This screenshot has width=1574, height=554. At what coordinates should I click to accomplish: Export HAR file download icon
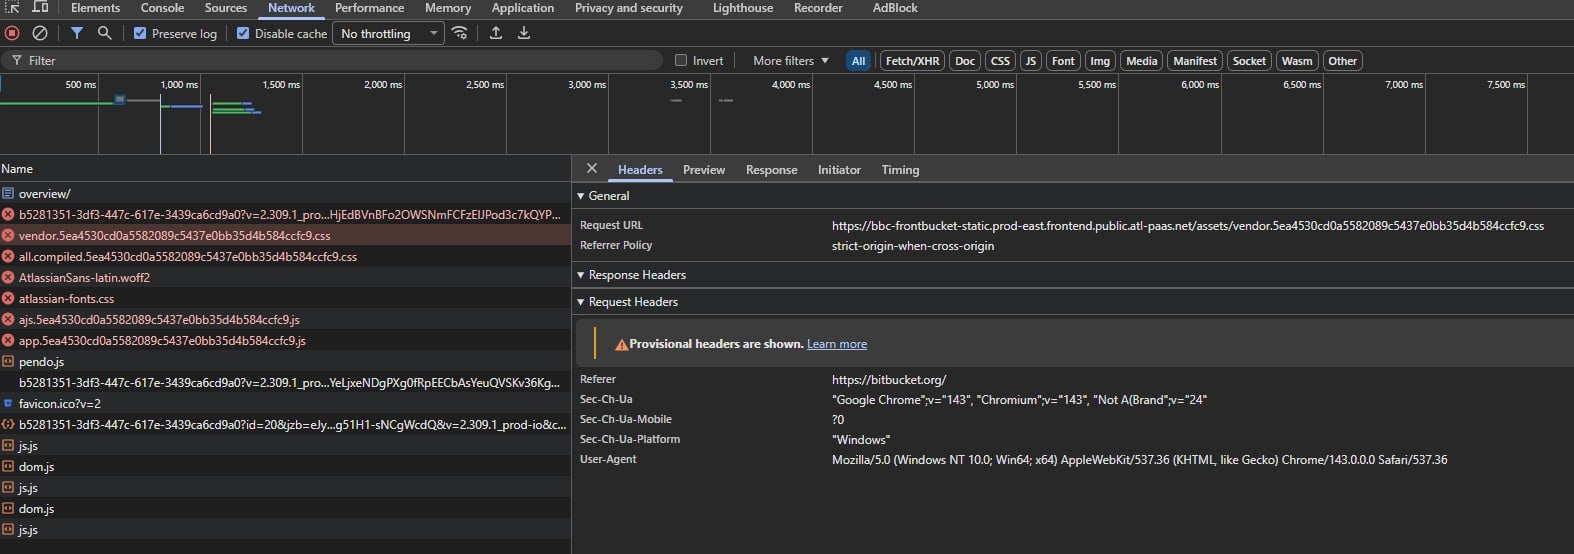click(x=523, y=33)
